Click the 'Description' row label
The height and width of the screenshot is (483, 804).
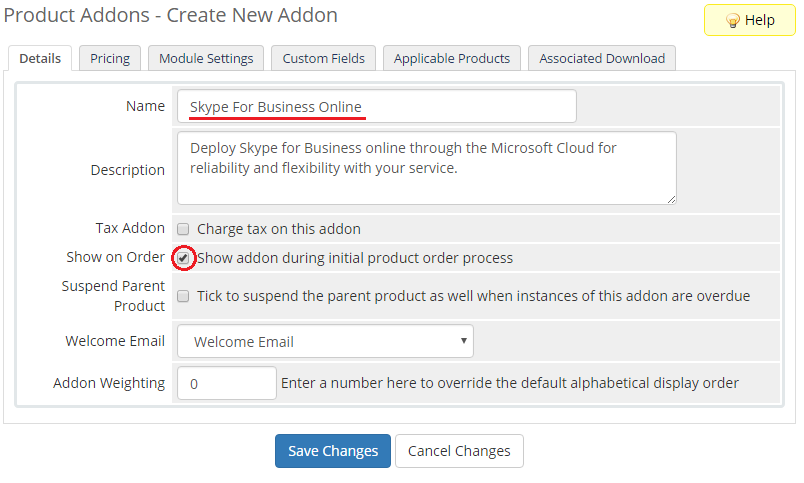128,170
